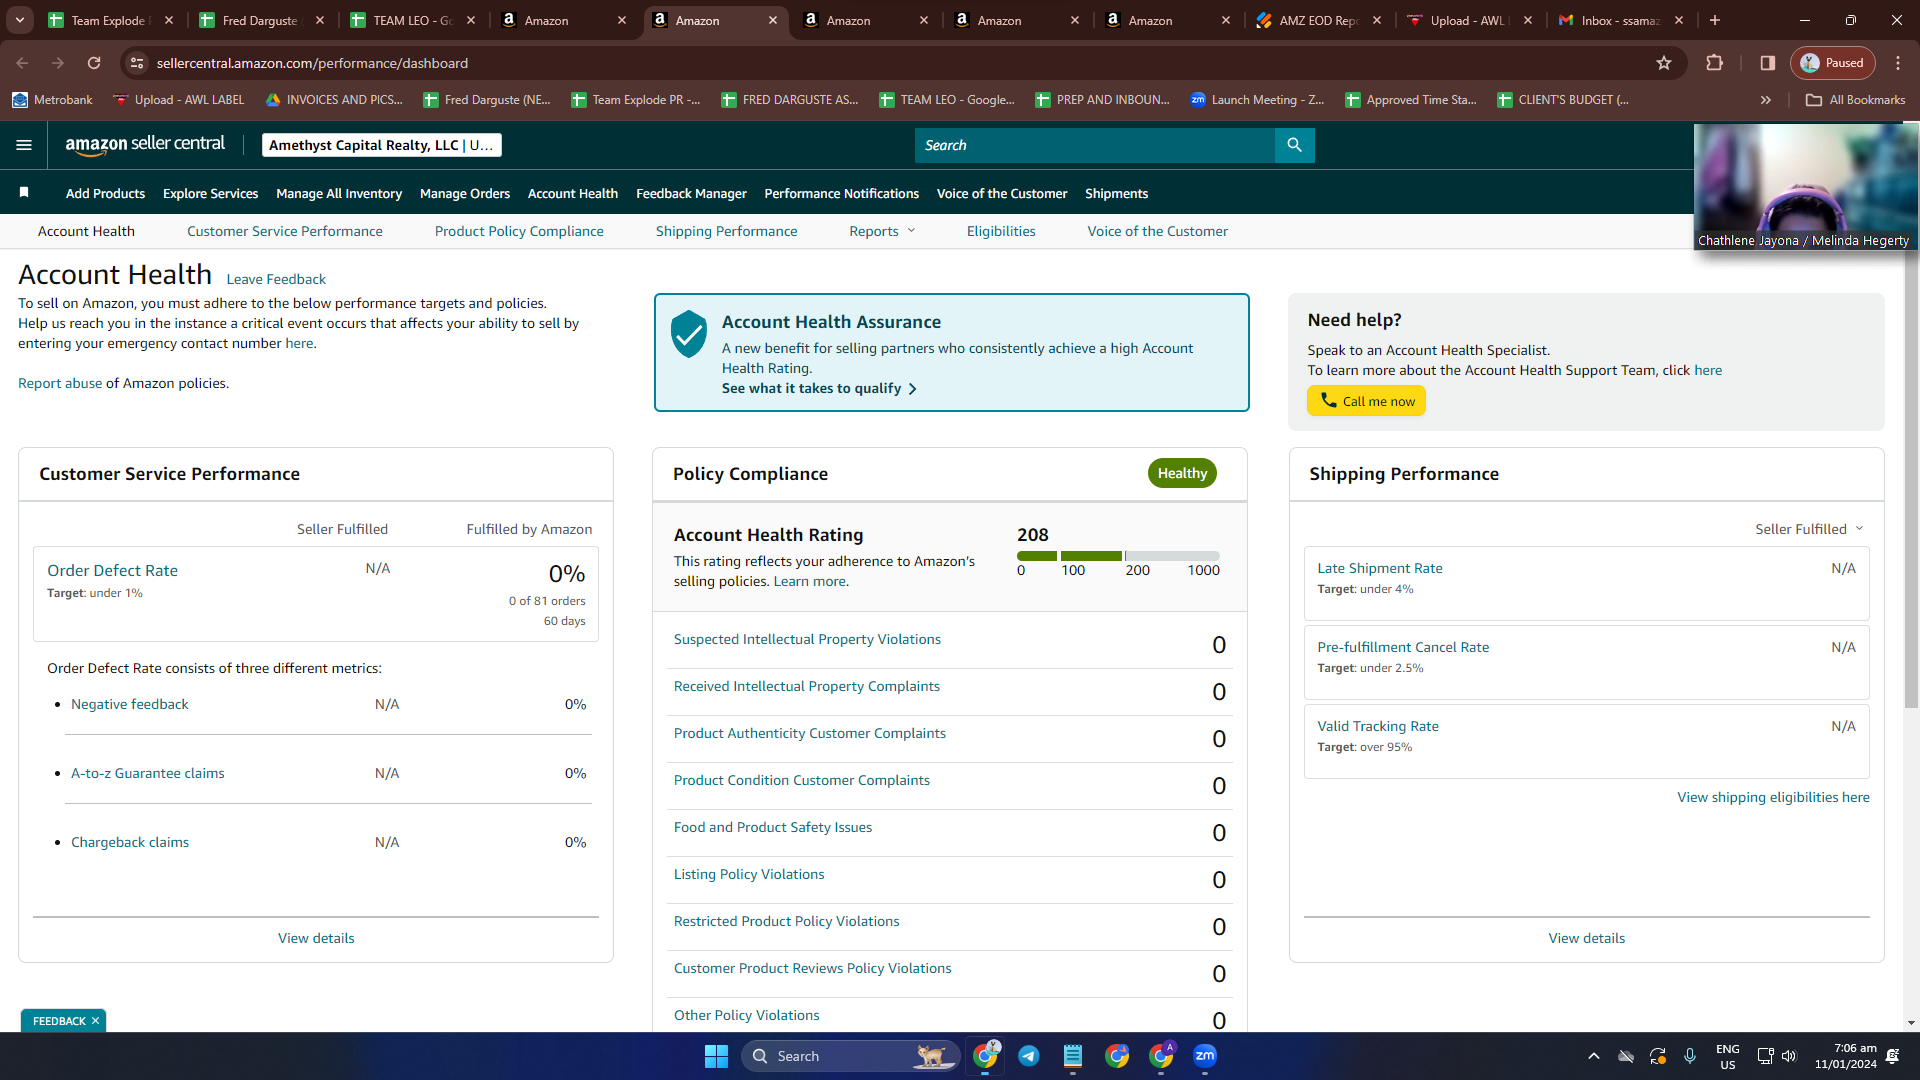Open the Order Defect Rate link
The width and height of the screenshot is (1920, 1080).
pyautogui.click(x=112, y=570)
